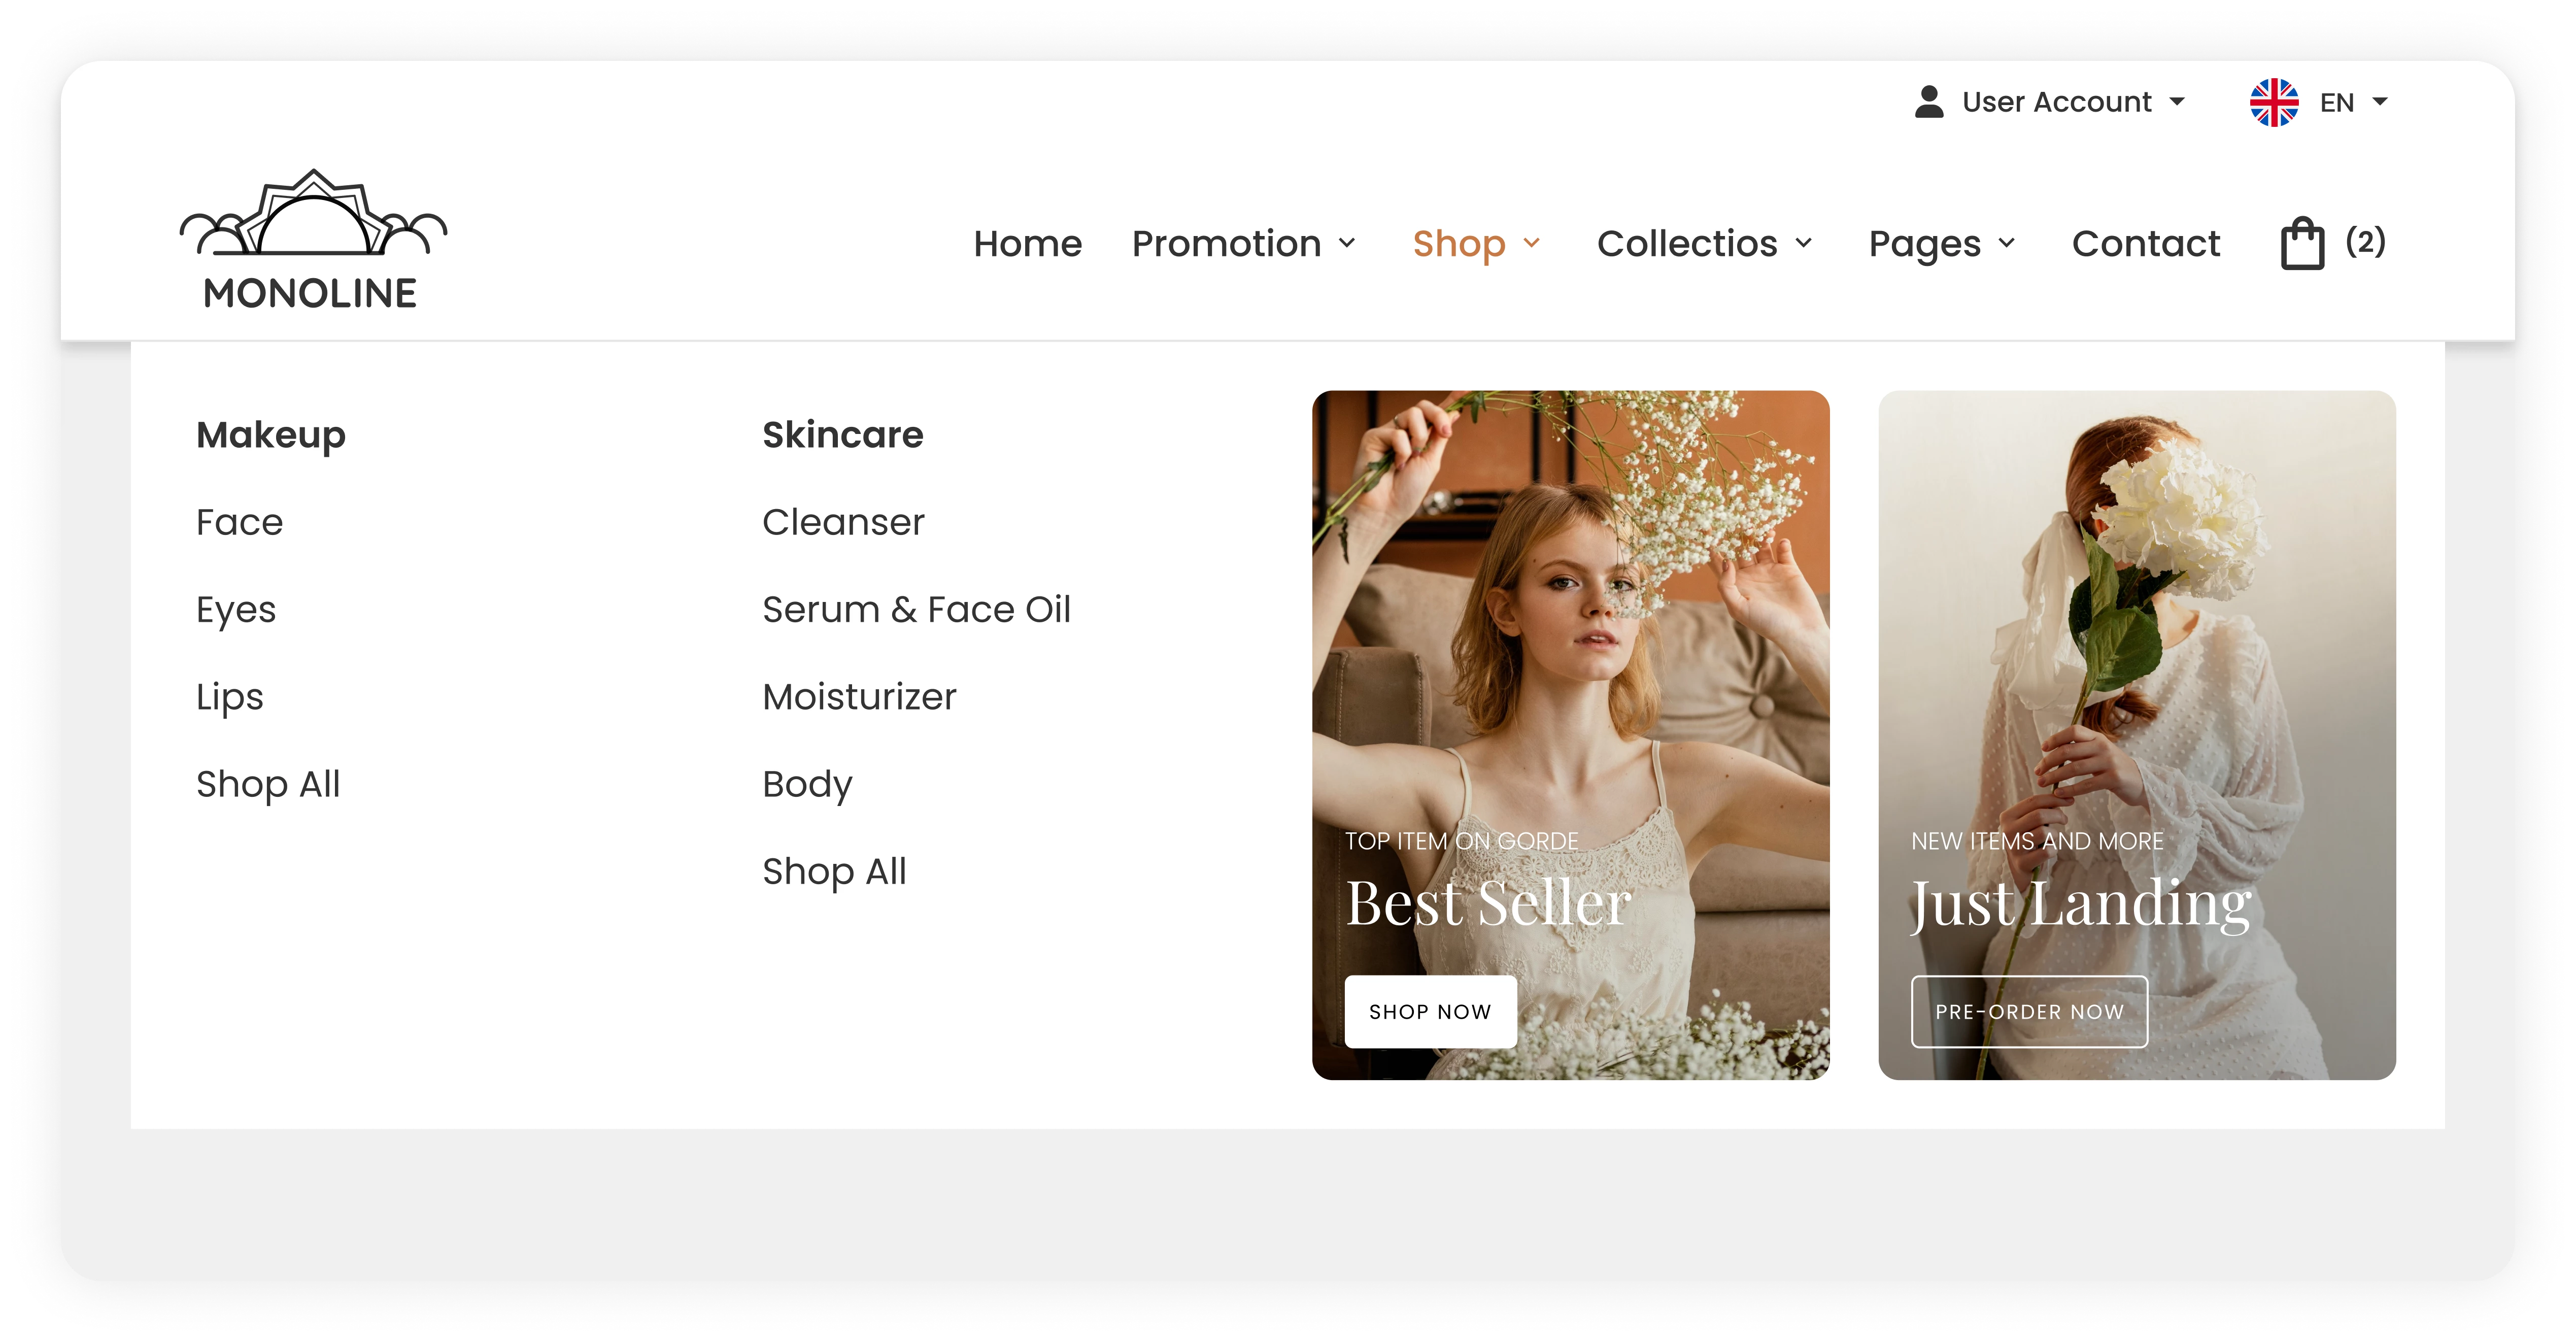Screen dimensions: 2576x1342
Task: Click the user account person icon
Action: tap(1929, 102)
